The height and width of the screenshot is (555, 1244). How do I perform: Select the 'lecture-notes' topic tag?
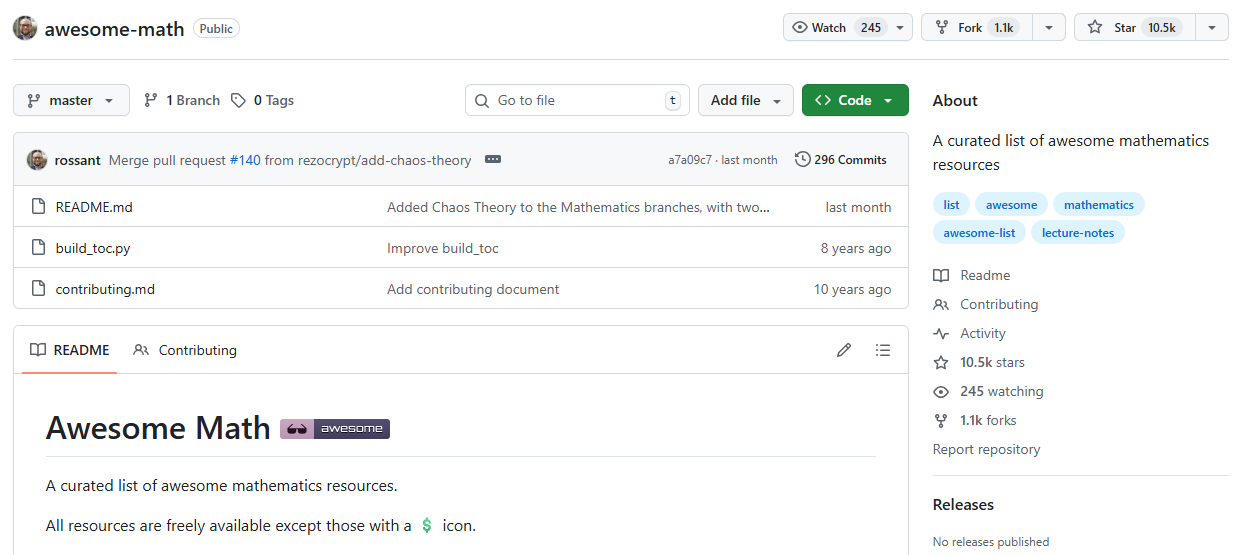1078,233
